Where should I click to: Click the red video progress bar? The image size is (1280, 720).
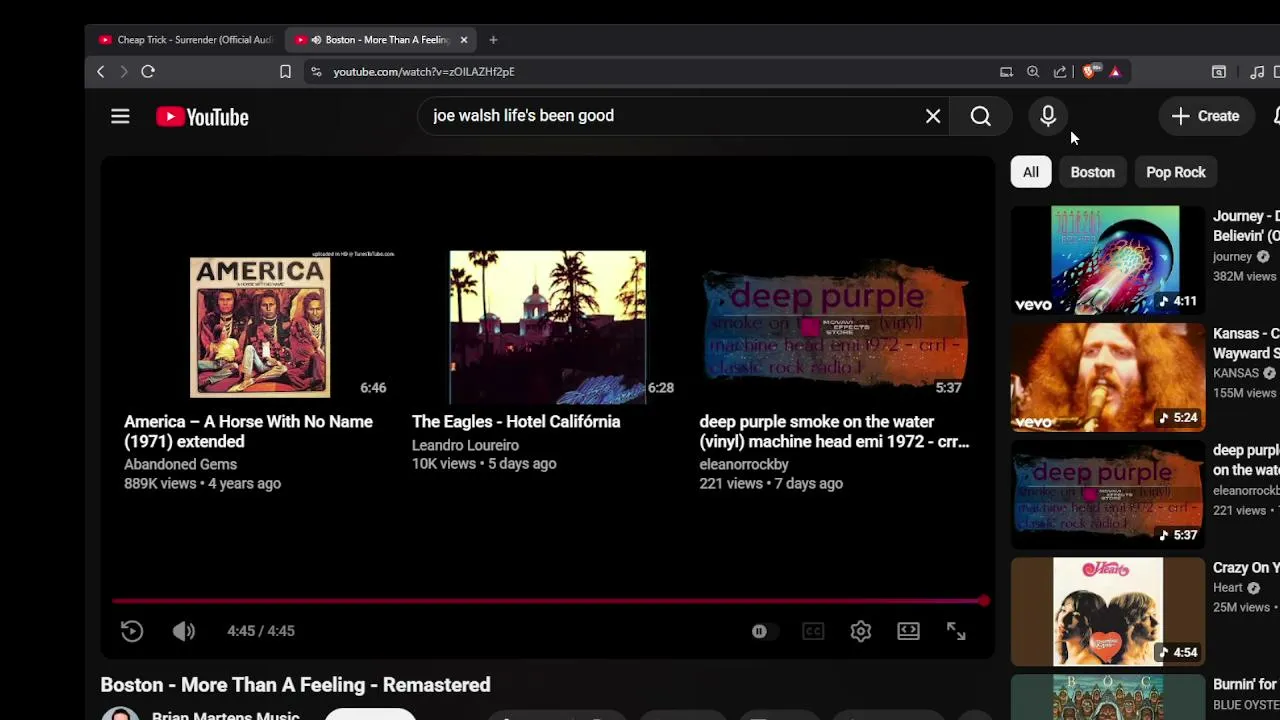548,601
